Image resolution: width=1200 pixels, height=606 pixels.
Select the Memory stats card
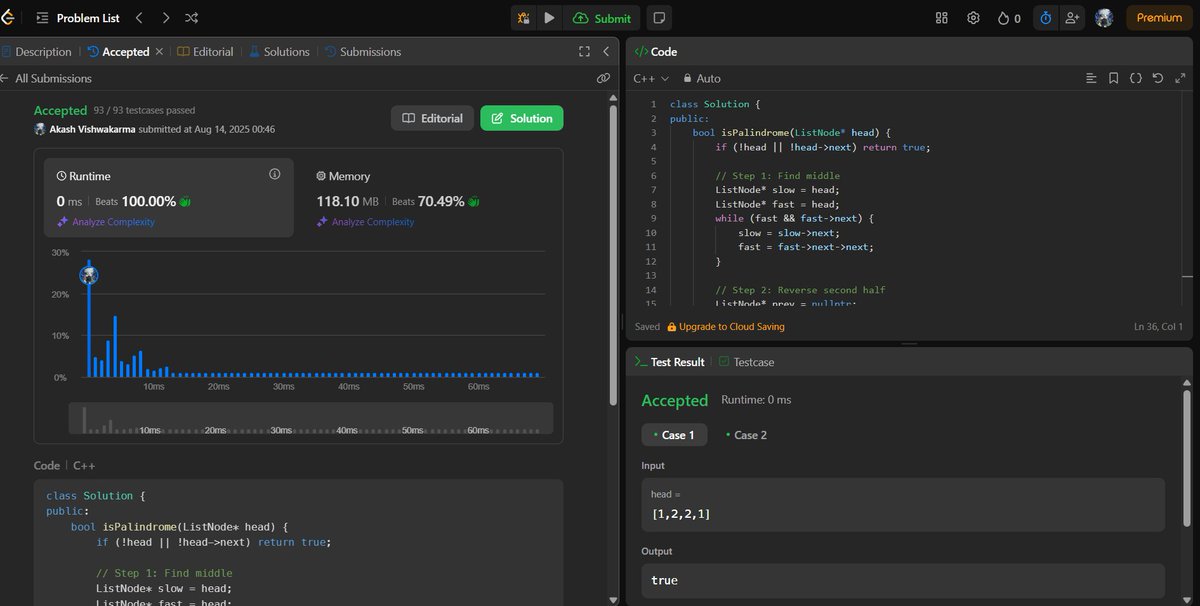pos(428,198)
